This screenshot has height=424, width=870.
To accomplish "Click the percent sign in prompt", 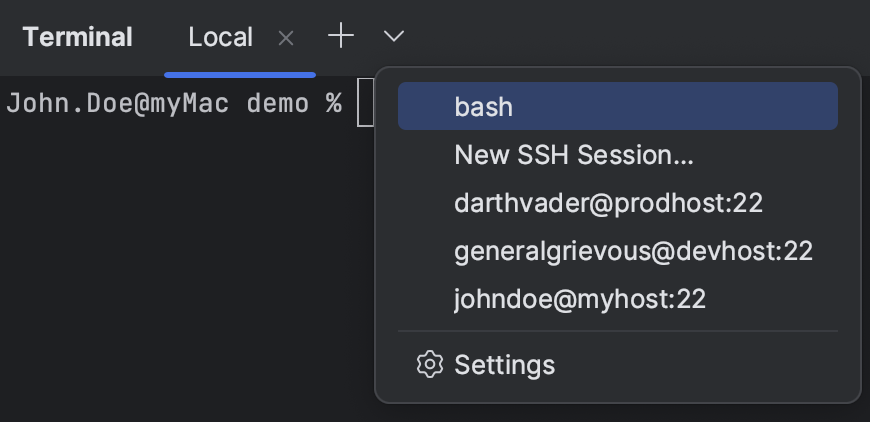I will pyautogui.click(x=333, y=104).
